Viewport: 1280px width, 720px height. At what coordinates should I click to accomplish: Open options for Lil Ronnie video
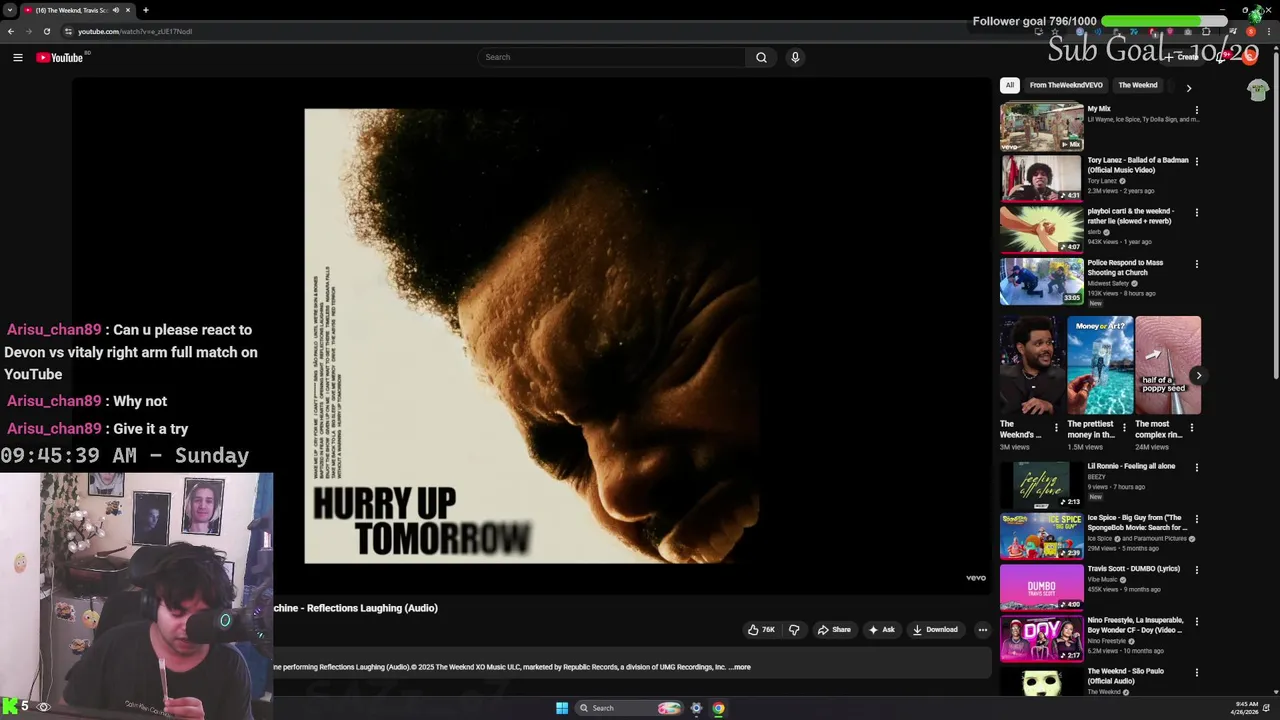[x=1197, y=467]
